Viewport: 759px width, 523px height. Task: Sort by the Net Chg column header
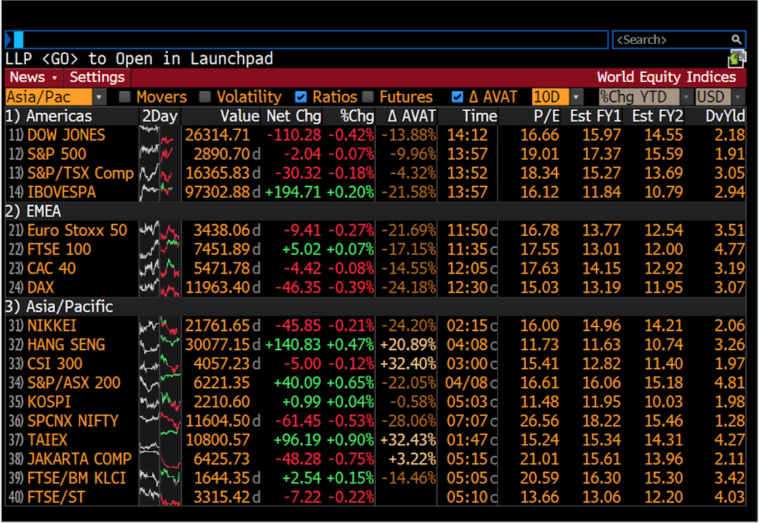pyautogui.click(x=294, y=116)
